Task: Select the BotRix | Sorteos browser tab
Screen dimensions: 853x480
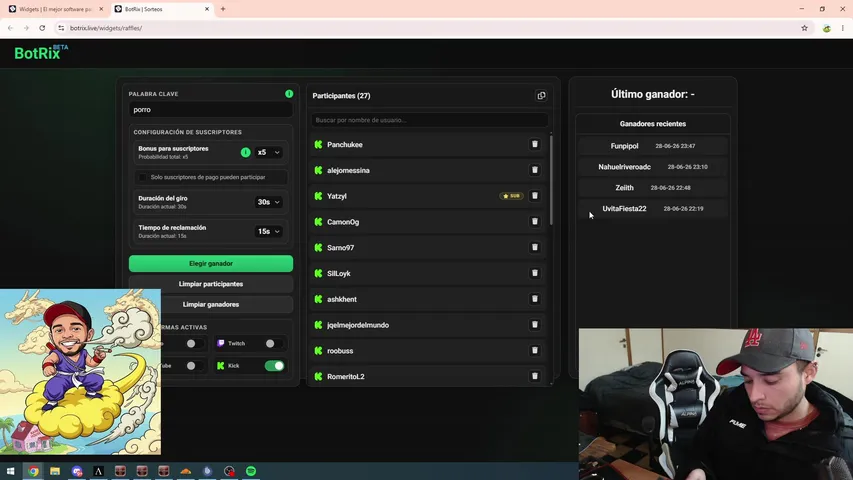Action: coord(160,9)
